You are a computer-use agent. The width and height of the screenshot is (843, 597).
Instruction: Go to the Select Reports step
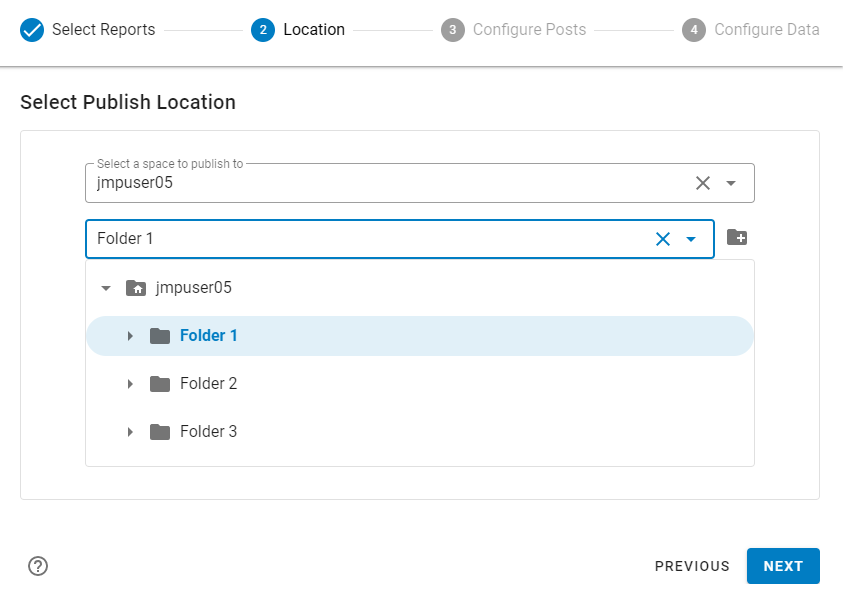(100, 29)
